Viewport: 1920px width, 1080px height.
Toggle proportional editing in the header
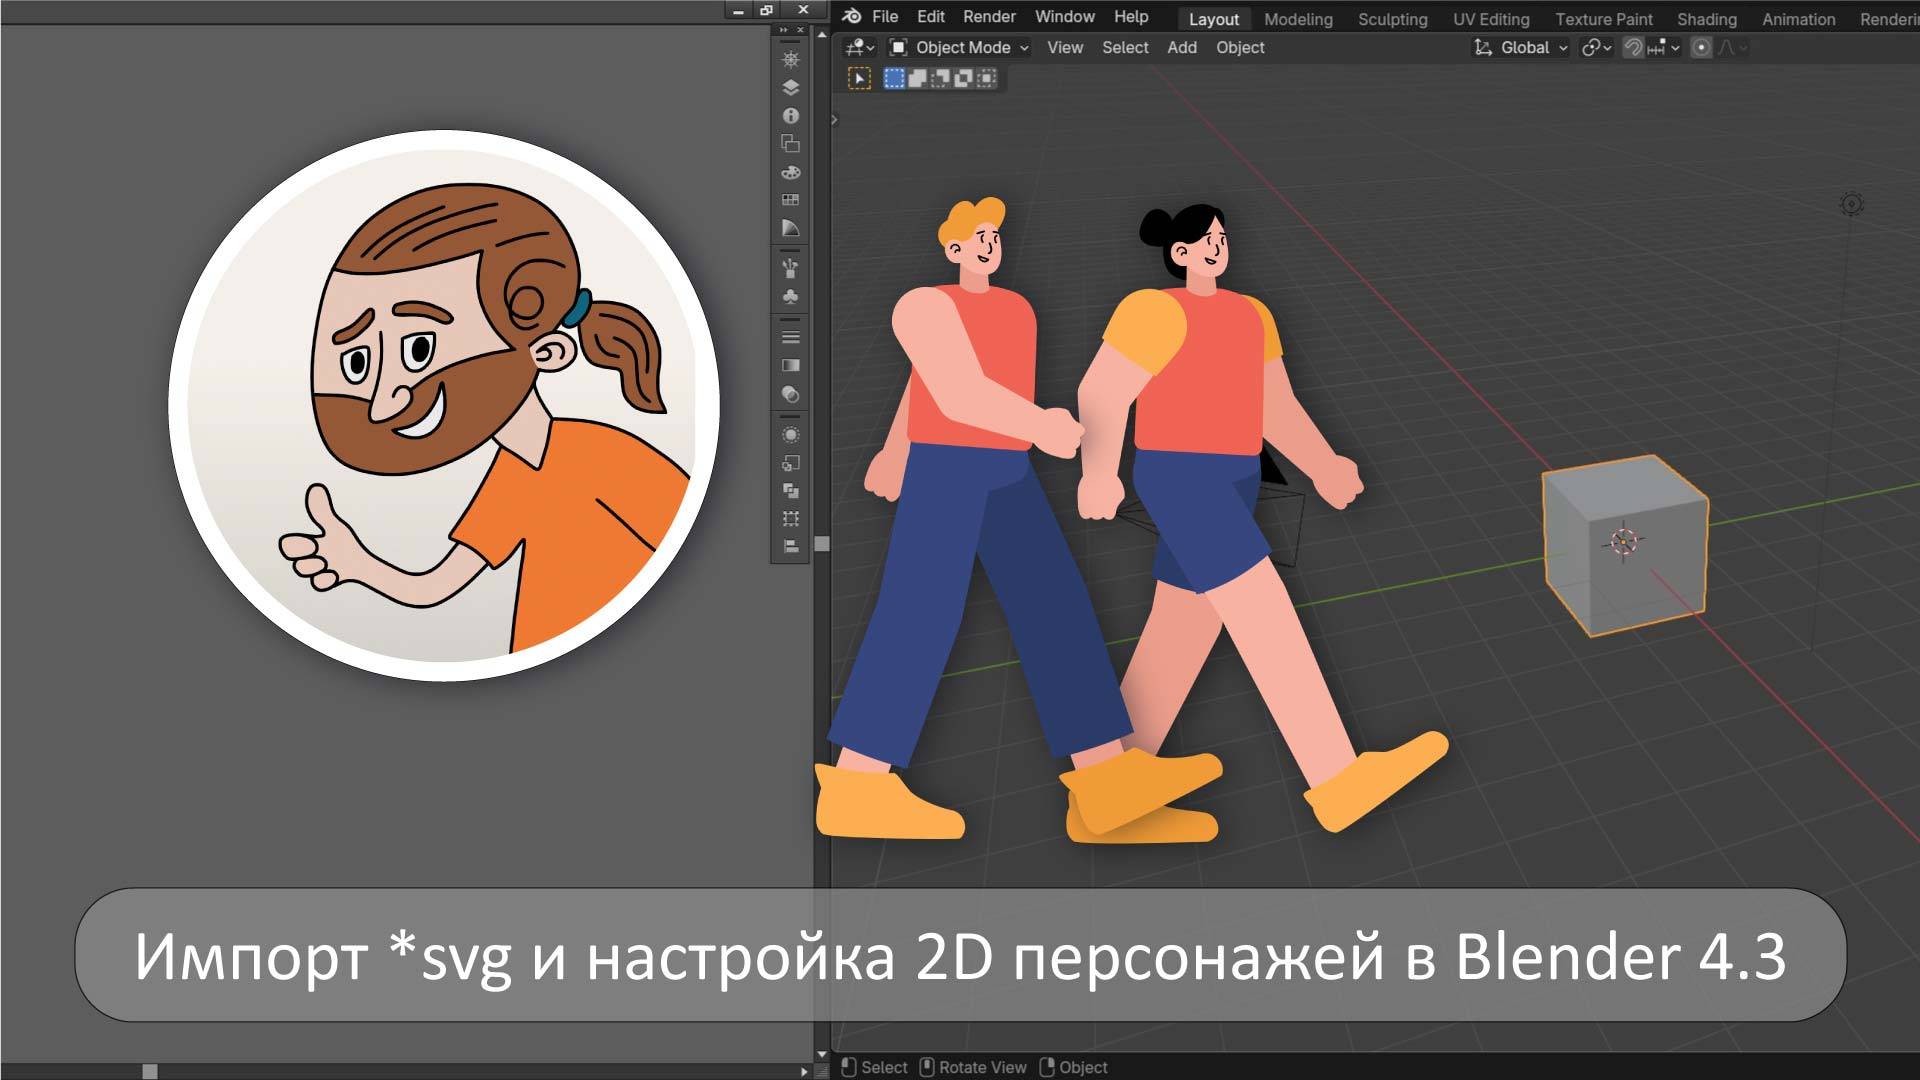(x=1700, y=47)
